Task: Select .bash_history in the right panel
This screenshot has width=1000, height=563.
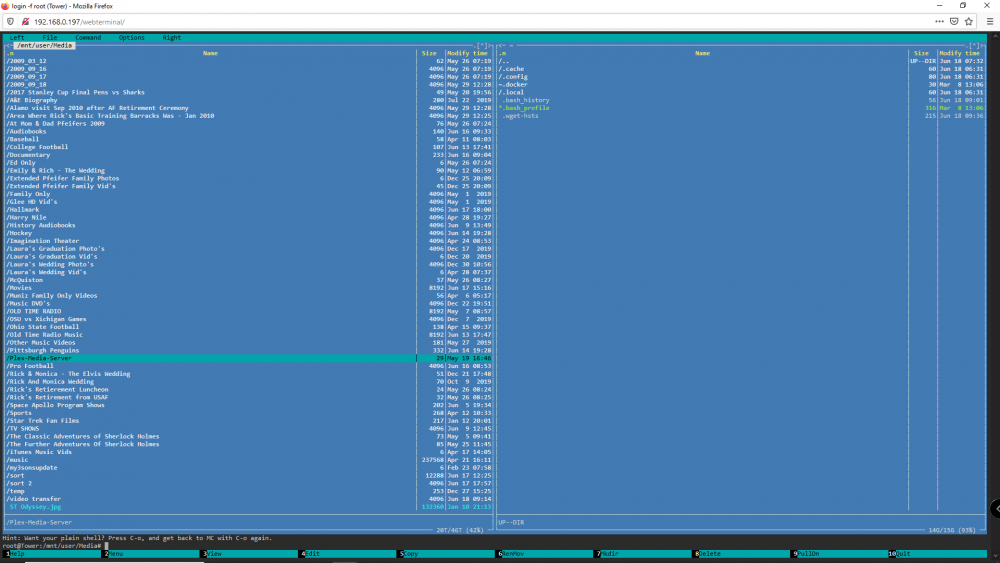Action: click(526, 100)
